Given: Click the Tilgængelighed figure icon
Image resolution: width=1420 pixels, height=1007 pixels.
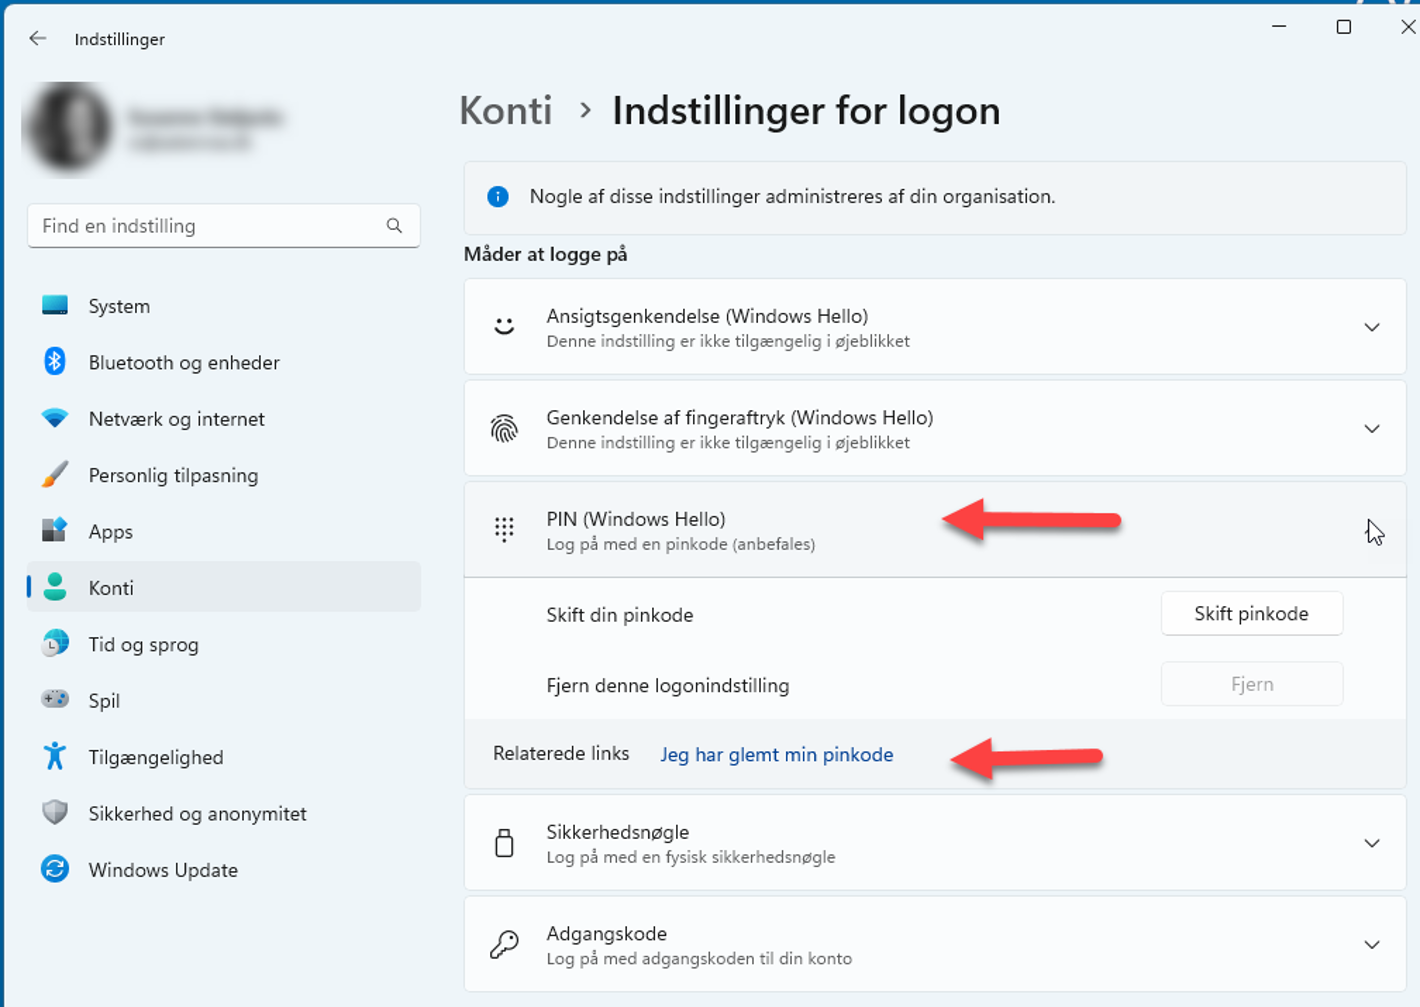Looking at the screenshot, I should coord(55,756).
